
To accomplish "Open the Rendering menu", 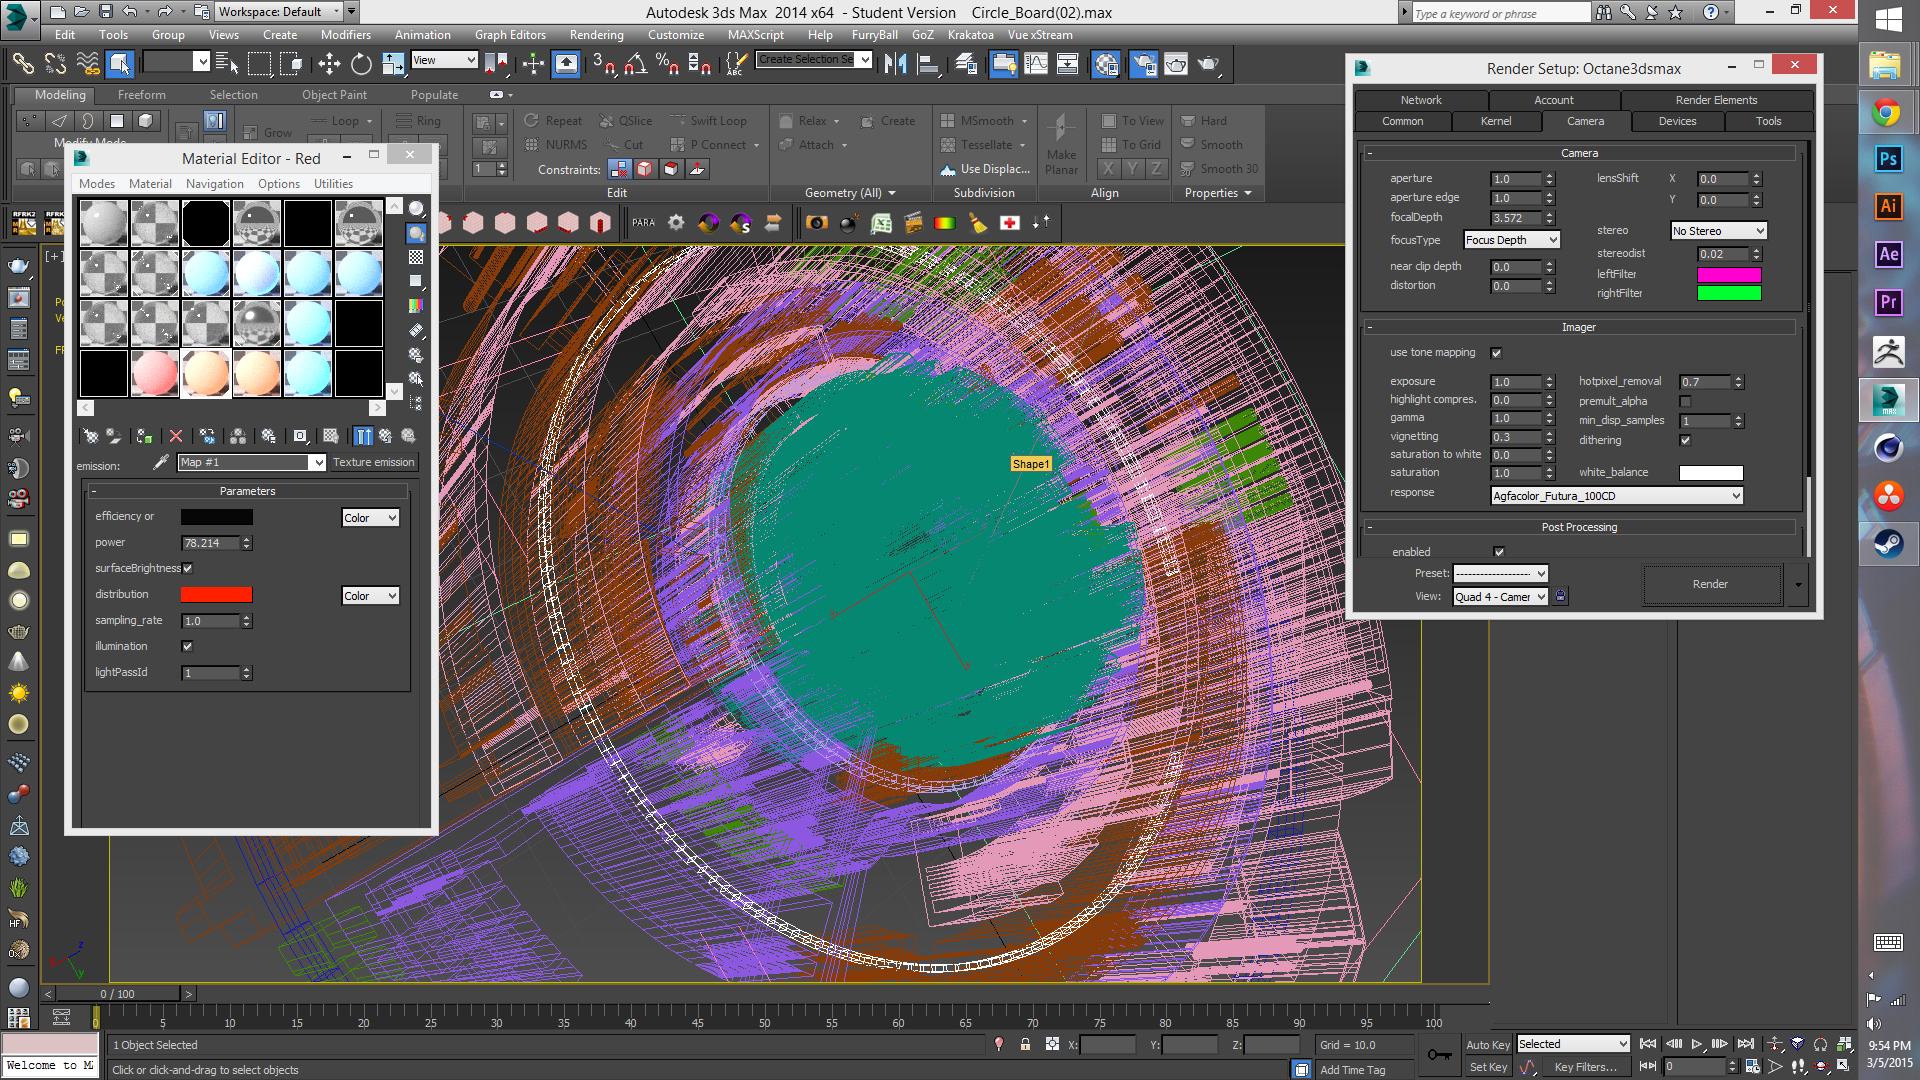I will click(x=596, y=35).
